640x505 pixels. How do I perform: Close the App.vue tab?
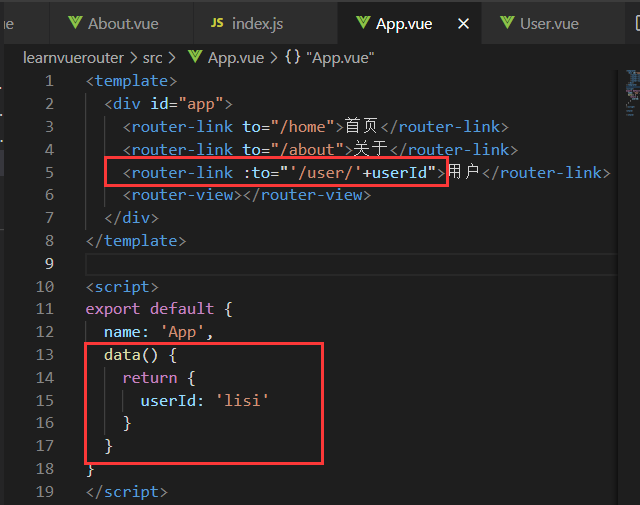[x=463, y=24]
